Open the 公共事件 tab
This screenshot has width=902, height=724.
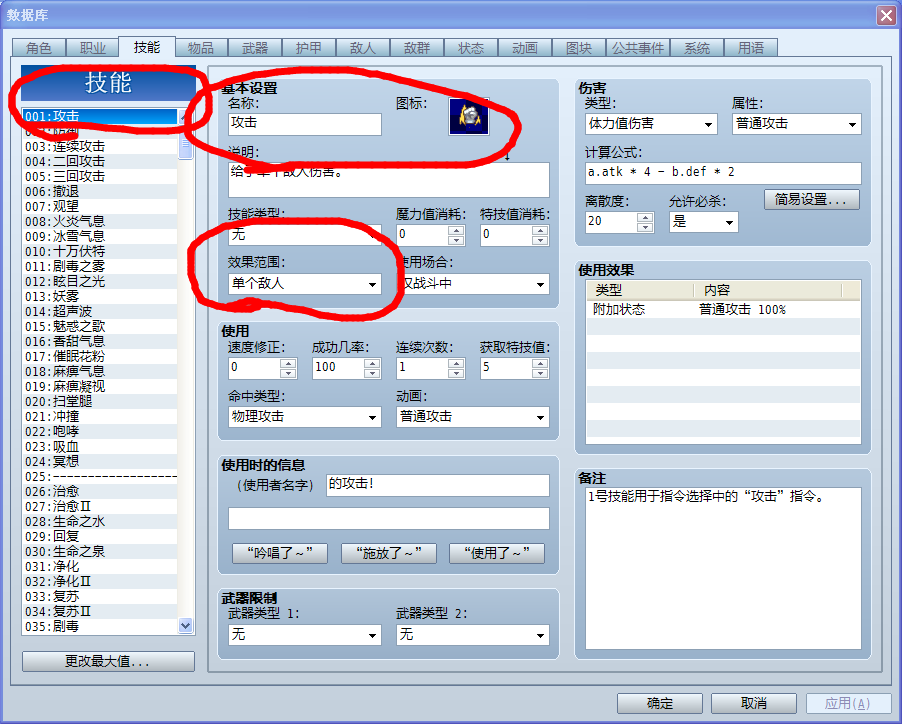(x=637, y=48)
